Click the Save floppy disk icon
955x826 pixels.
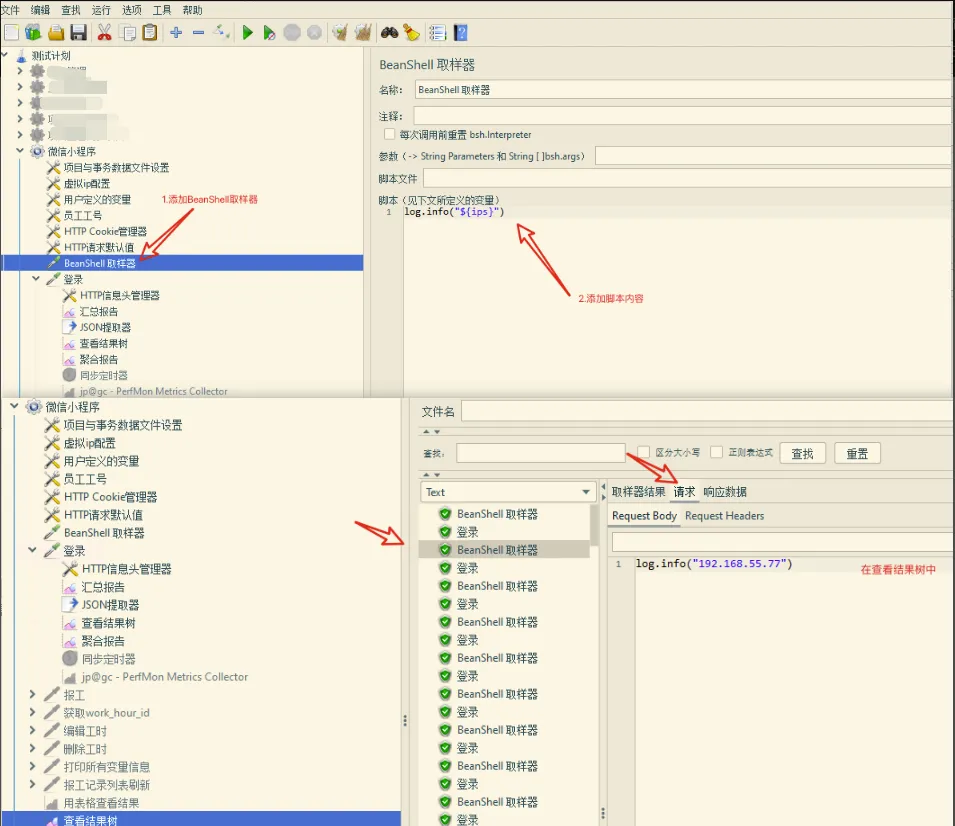[78, 32]
